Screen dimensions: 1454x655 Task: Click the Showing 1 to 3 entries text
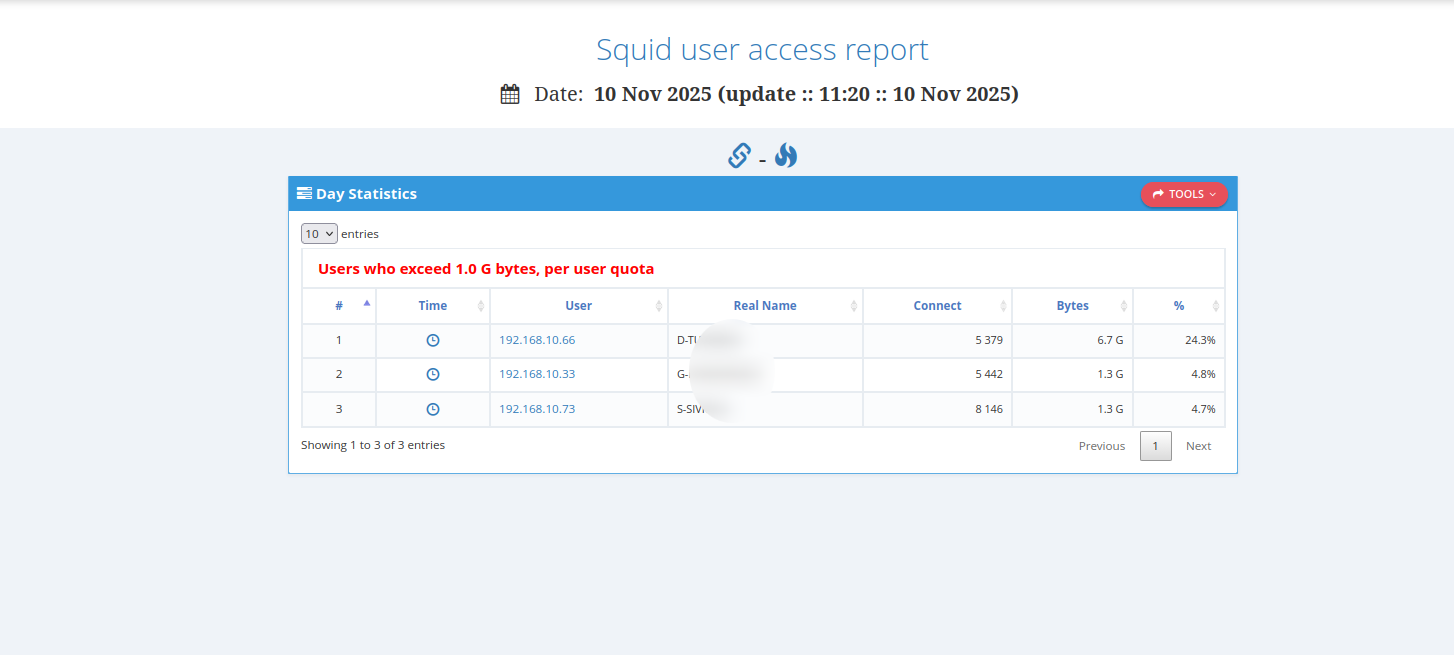[x=373, y=445]
